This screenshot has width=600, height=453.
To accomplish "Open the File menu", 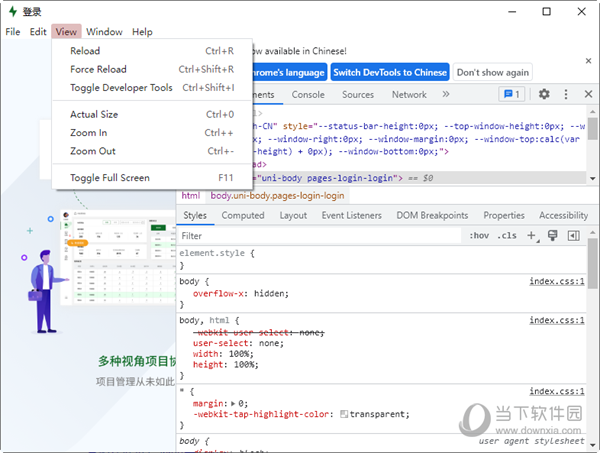I will click(x=13, y=32).
